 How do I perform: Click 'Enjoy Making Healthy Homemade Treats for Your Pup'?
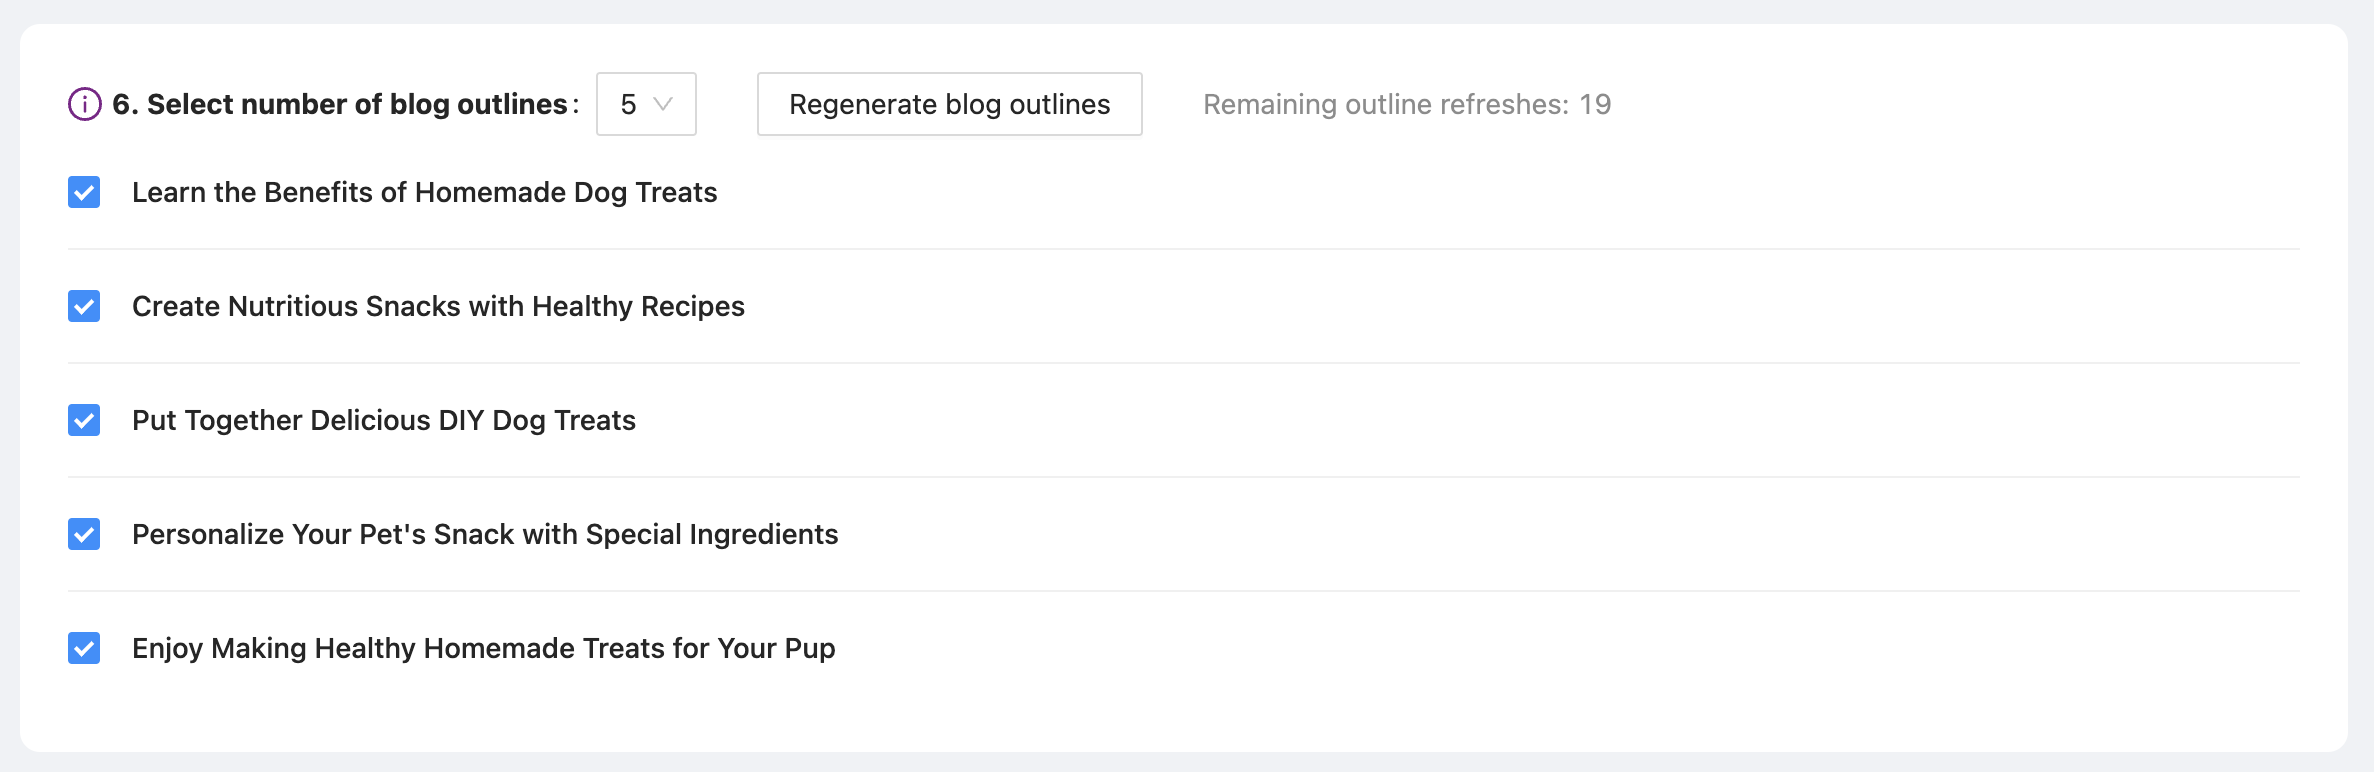pos(483,648)
